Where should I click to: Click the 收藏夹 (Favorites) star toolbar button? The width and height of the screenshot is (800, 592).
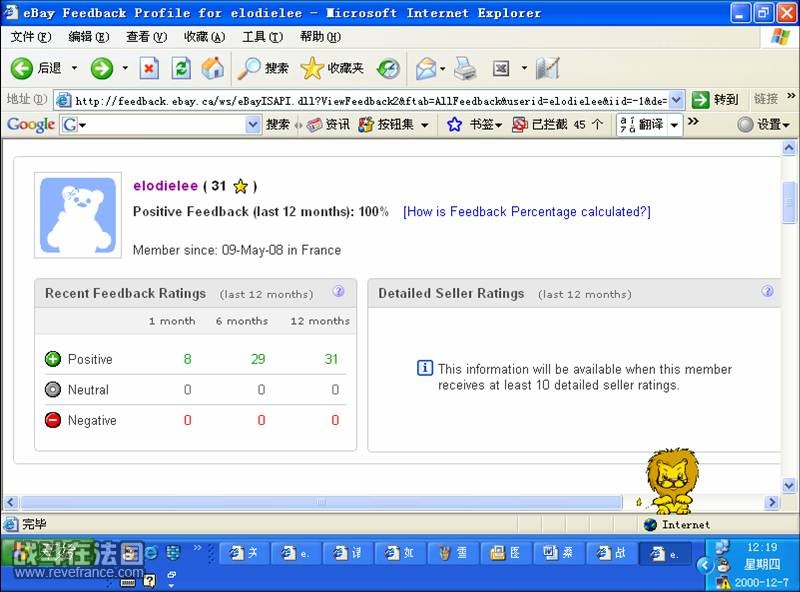(x=333, y=68)
